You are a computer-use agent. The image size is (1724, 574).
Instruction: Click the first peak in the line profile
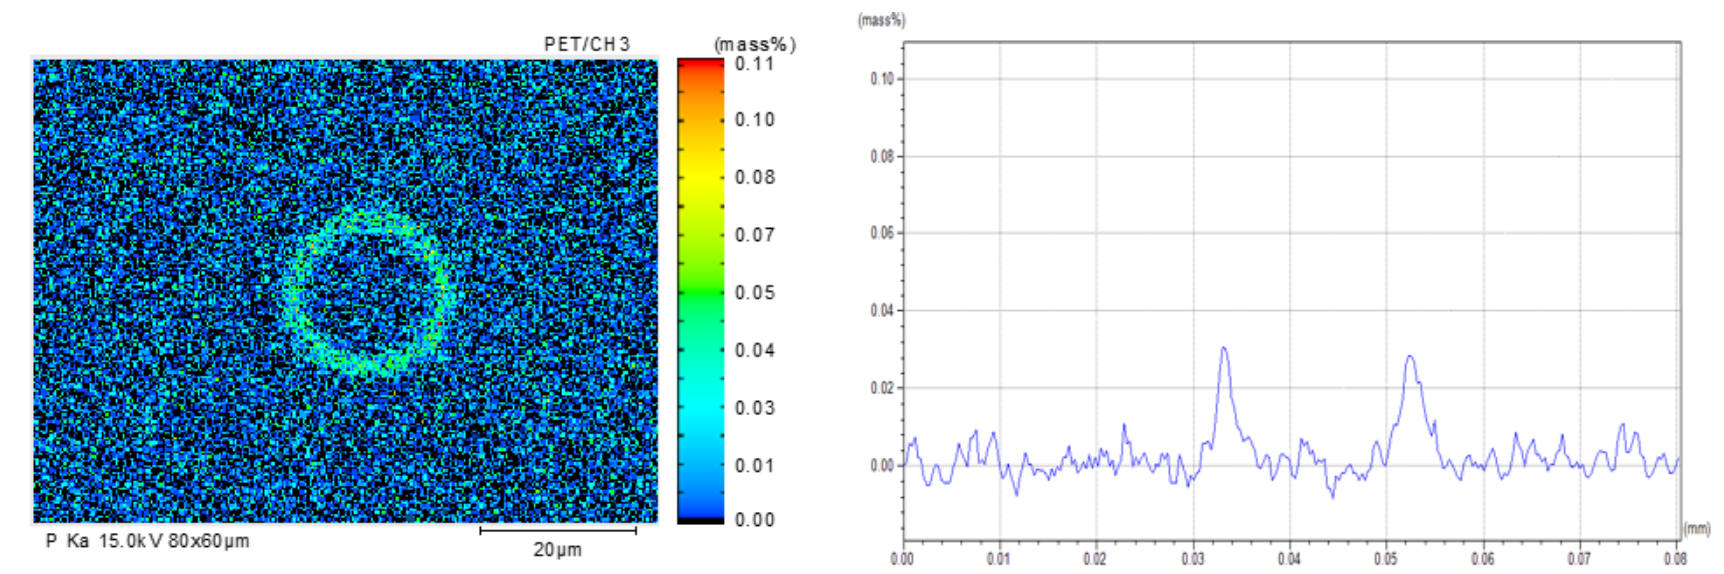(x=1224, y=349)
